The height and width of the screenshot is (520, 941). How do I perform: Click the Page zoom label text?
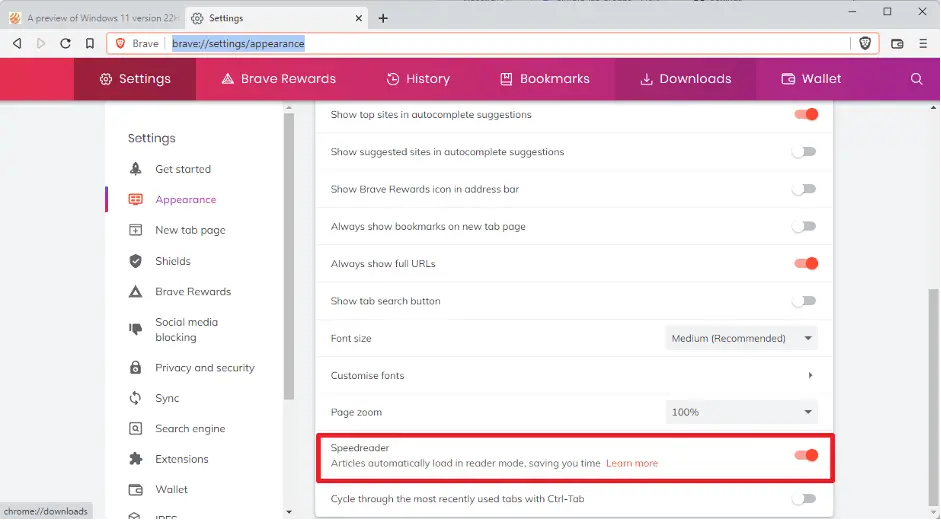(x=356, y=412)
